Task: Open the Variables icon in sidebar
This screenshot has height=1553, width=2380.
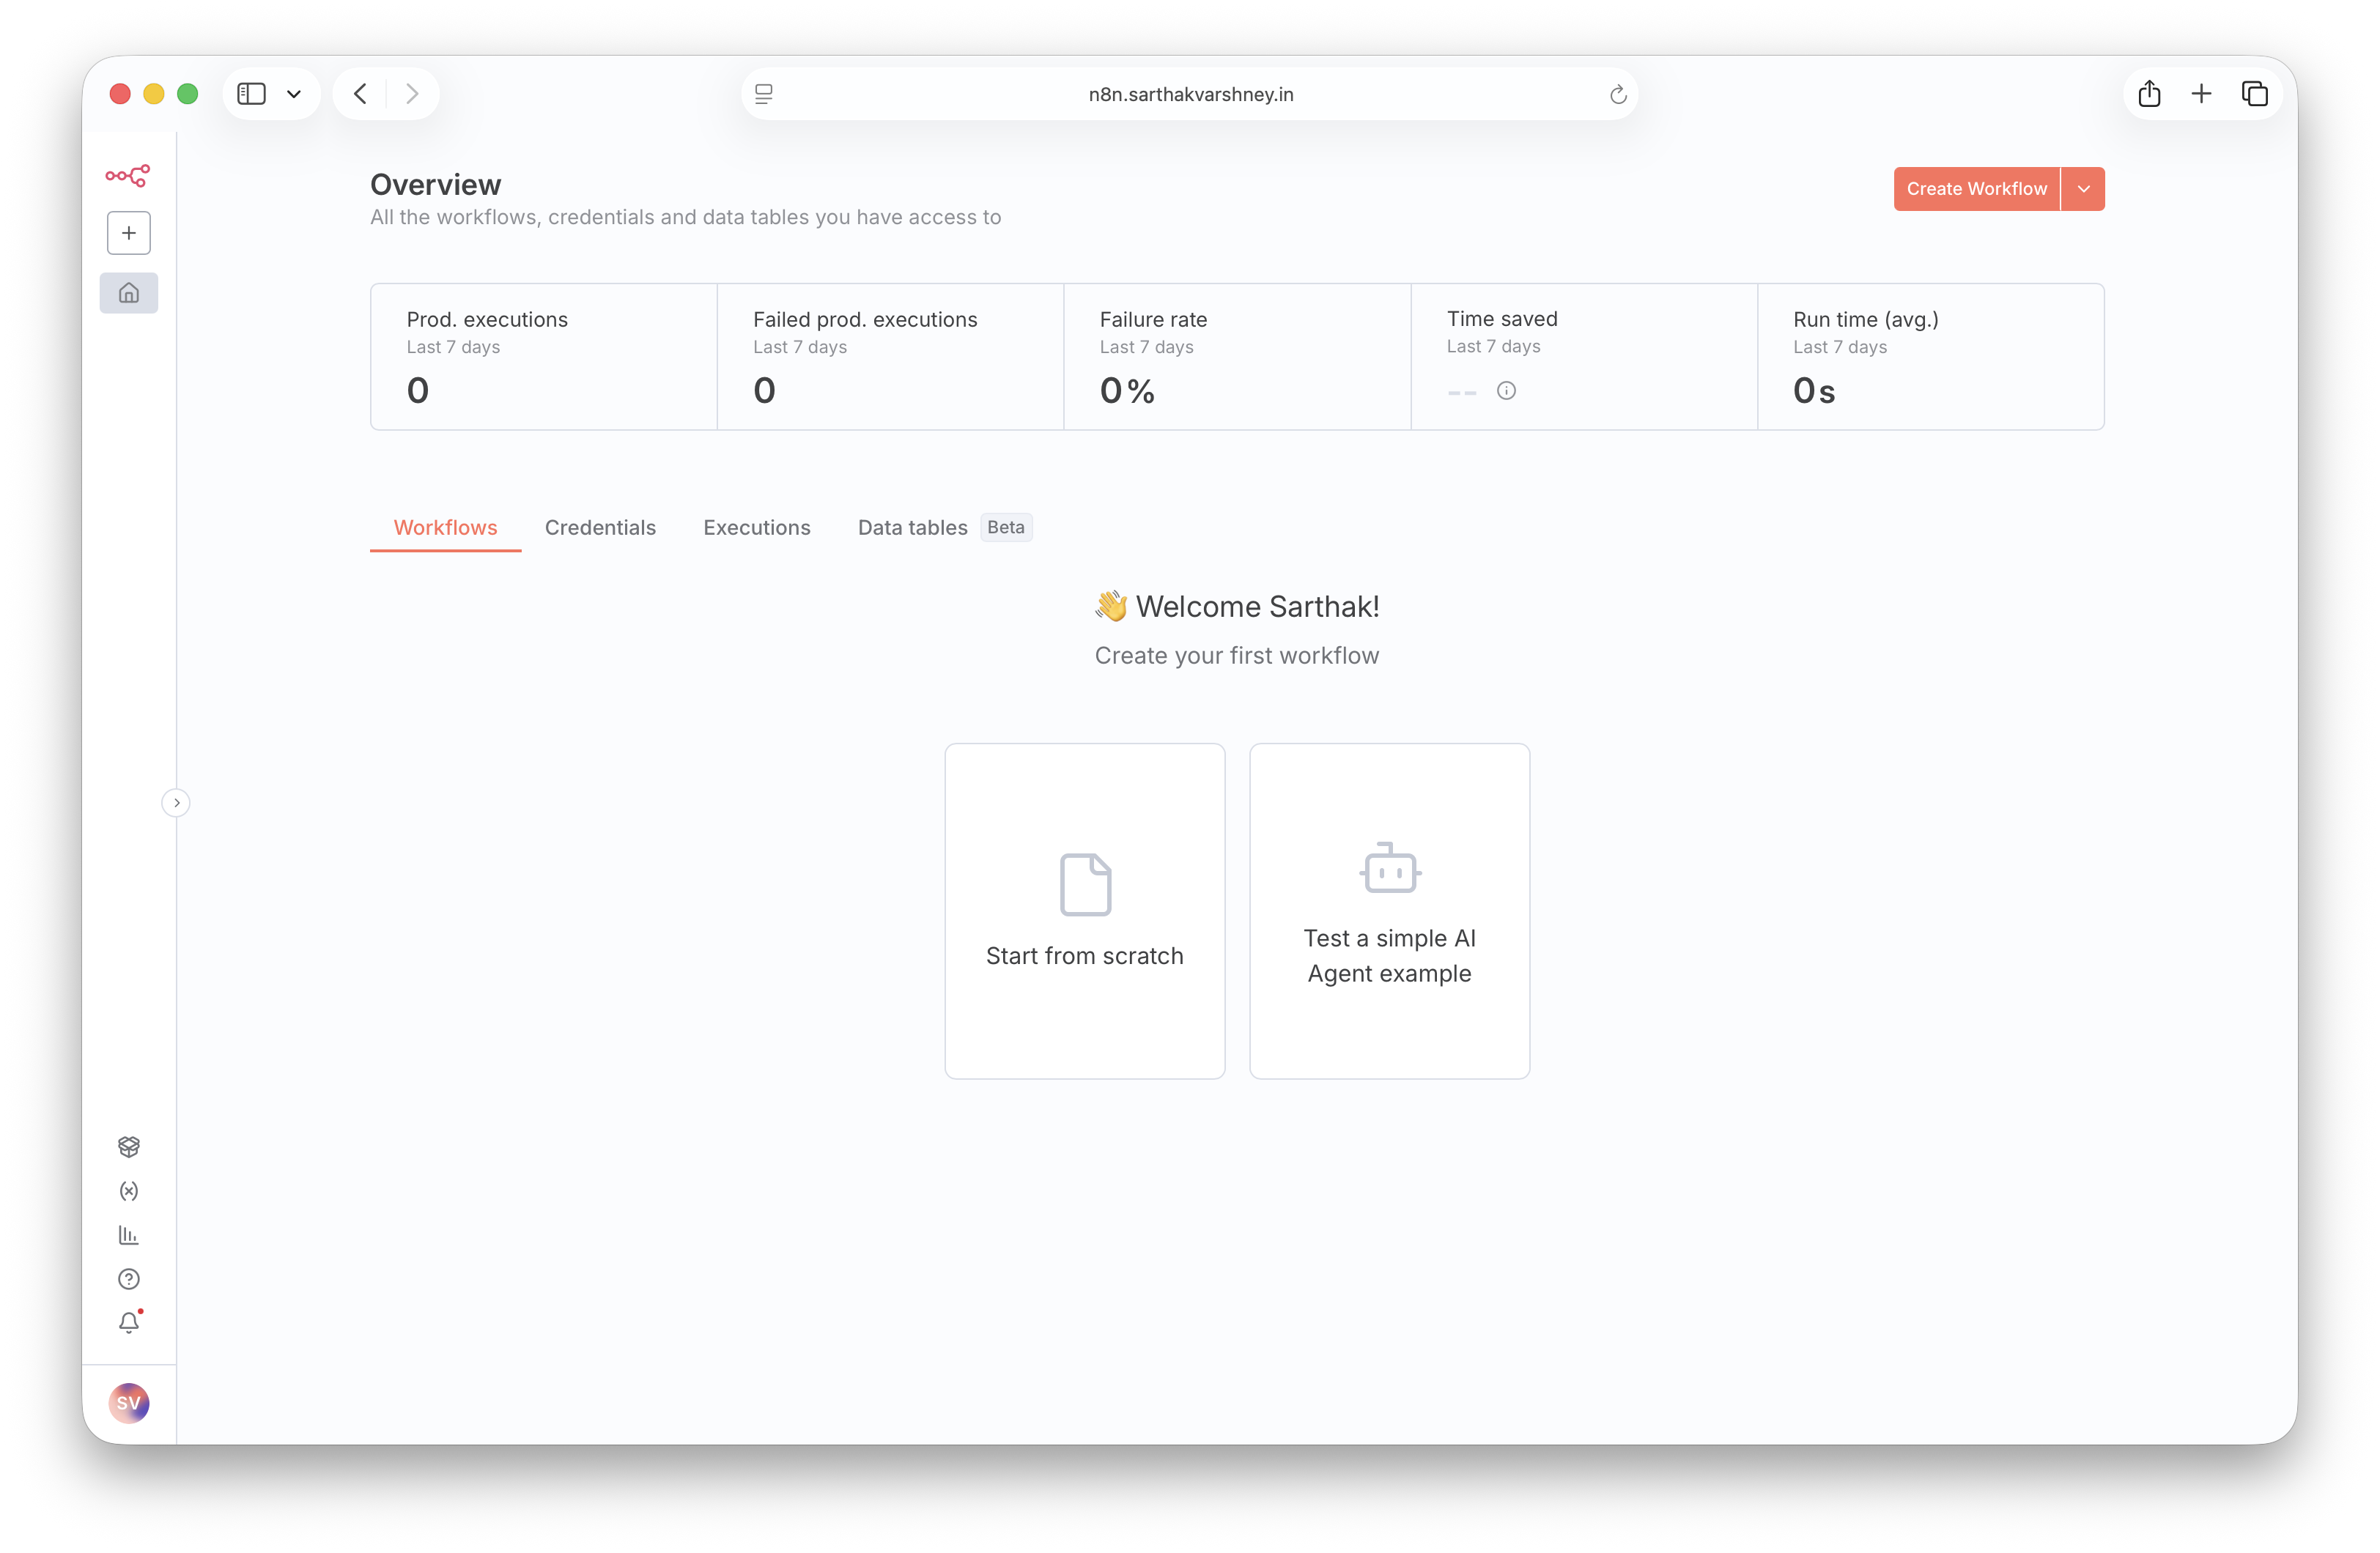Action: click(129, 1191)
